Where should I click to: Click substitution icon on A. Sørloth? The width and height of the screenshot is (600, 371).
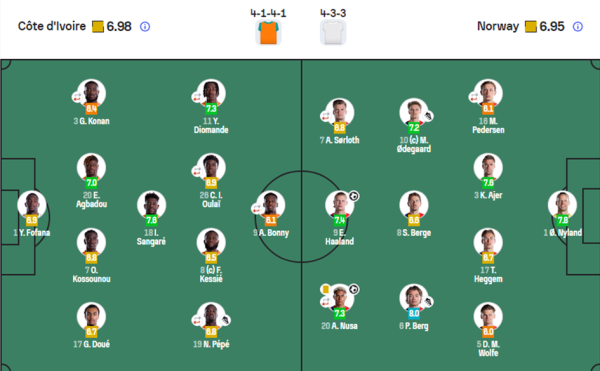coord(326,116)
